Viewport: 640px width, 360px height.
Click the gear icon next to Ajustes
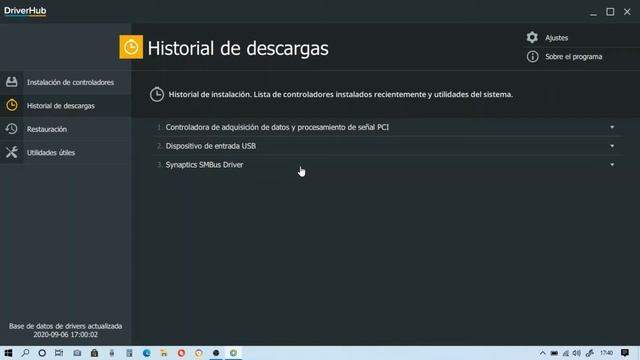[x=532, y=38]
